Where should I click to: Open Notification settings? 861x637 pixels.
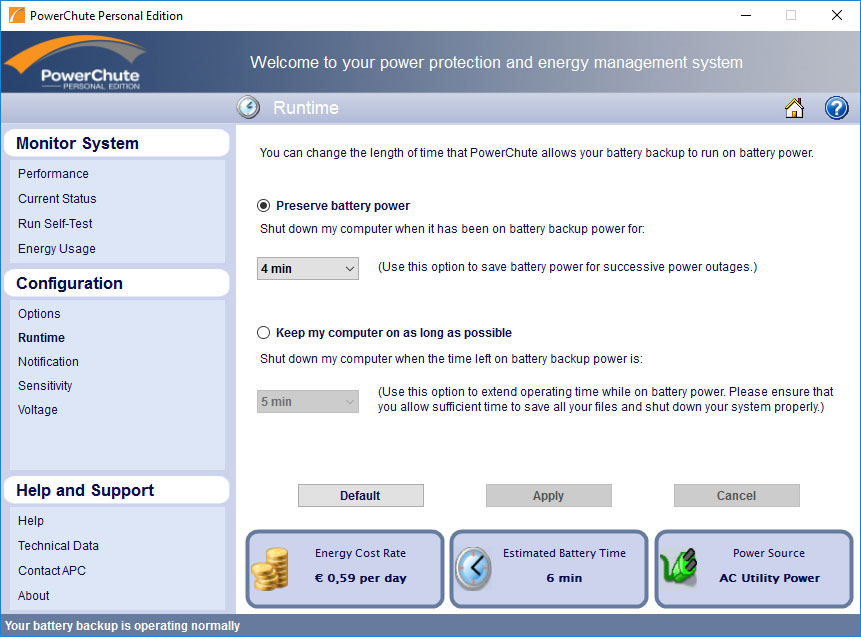48,362
